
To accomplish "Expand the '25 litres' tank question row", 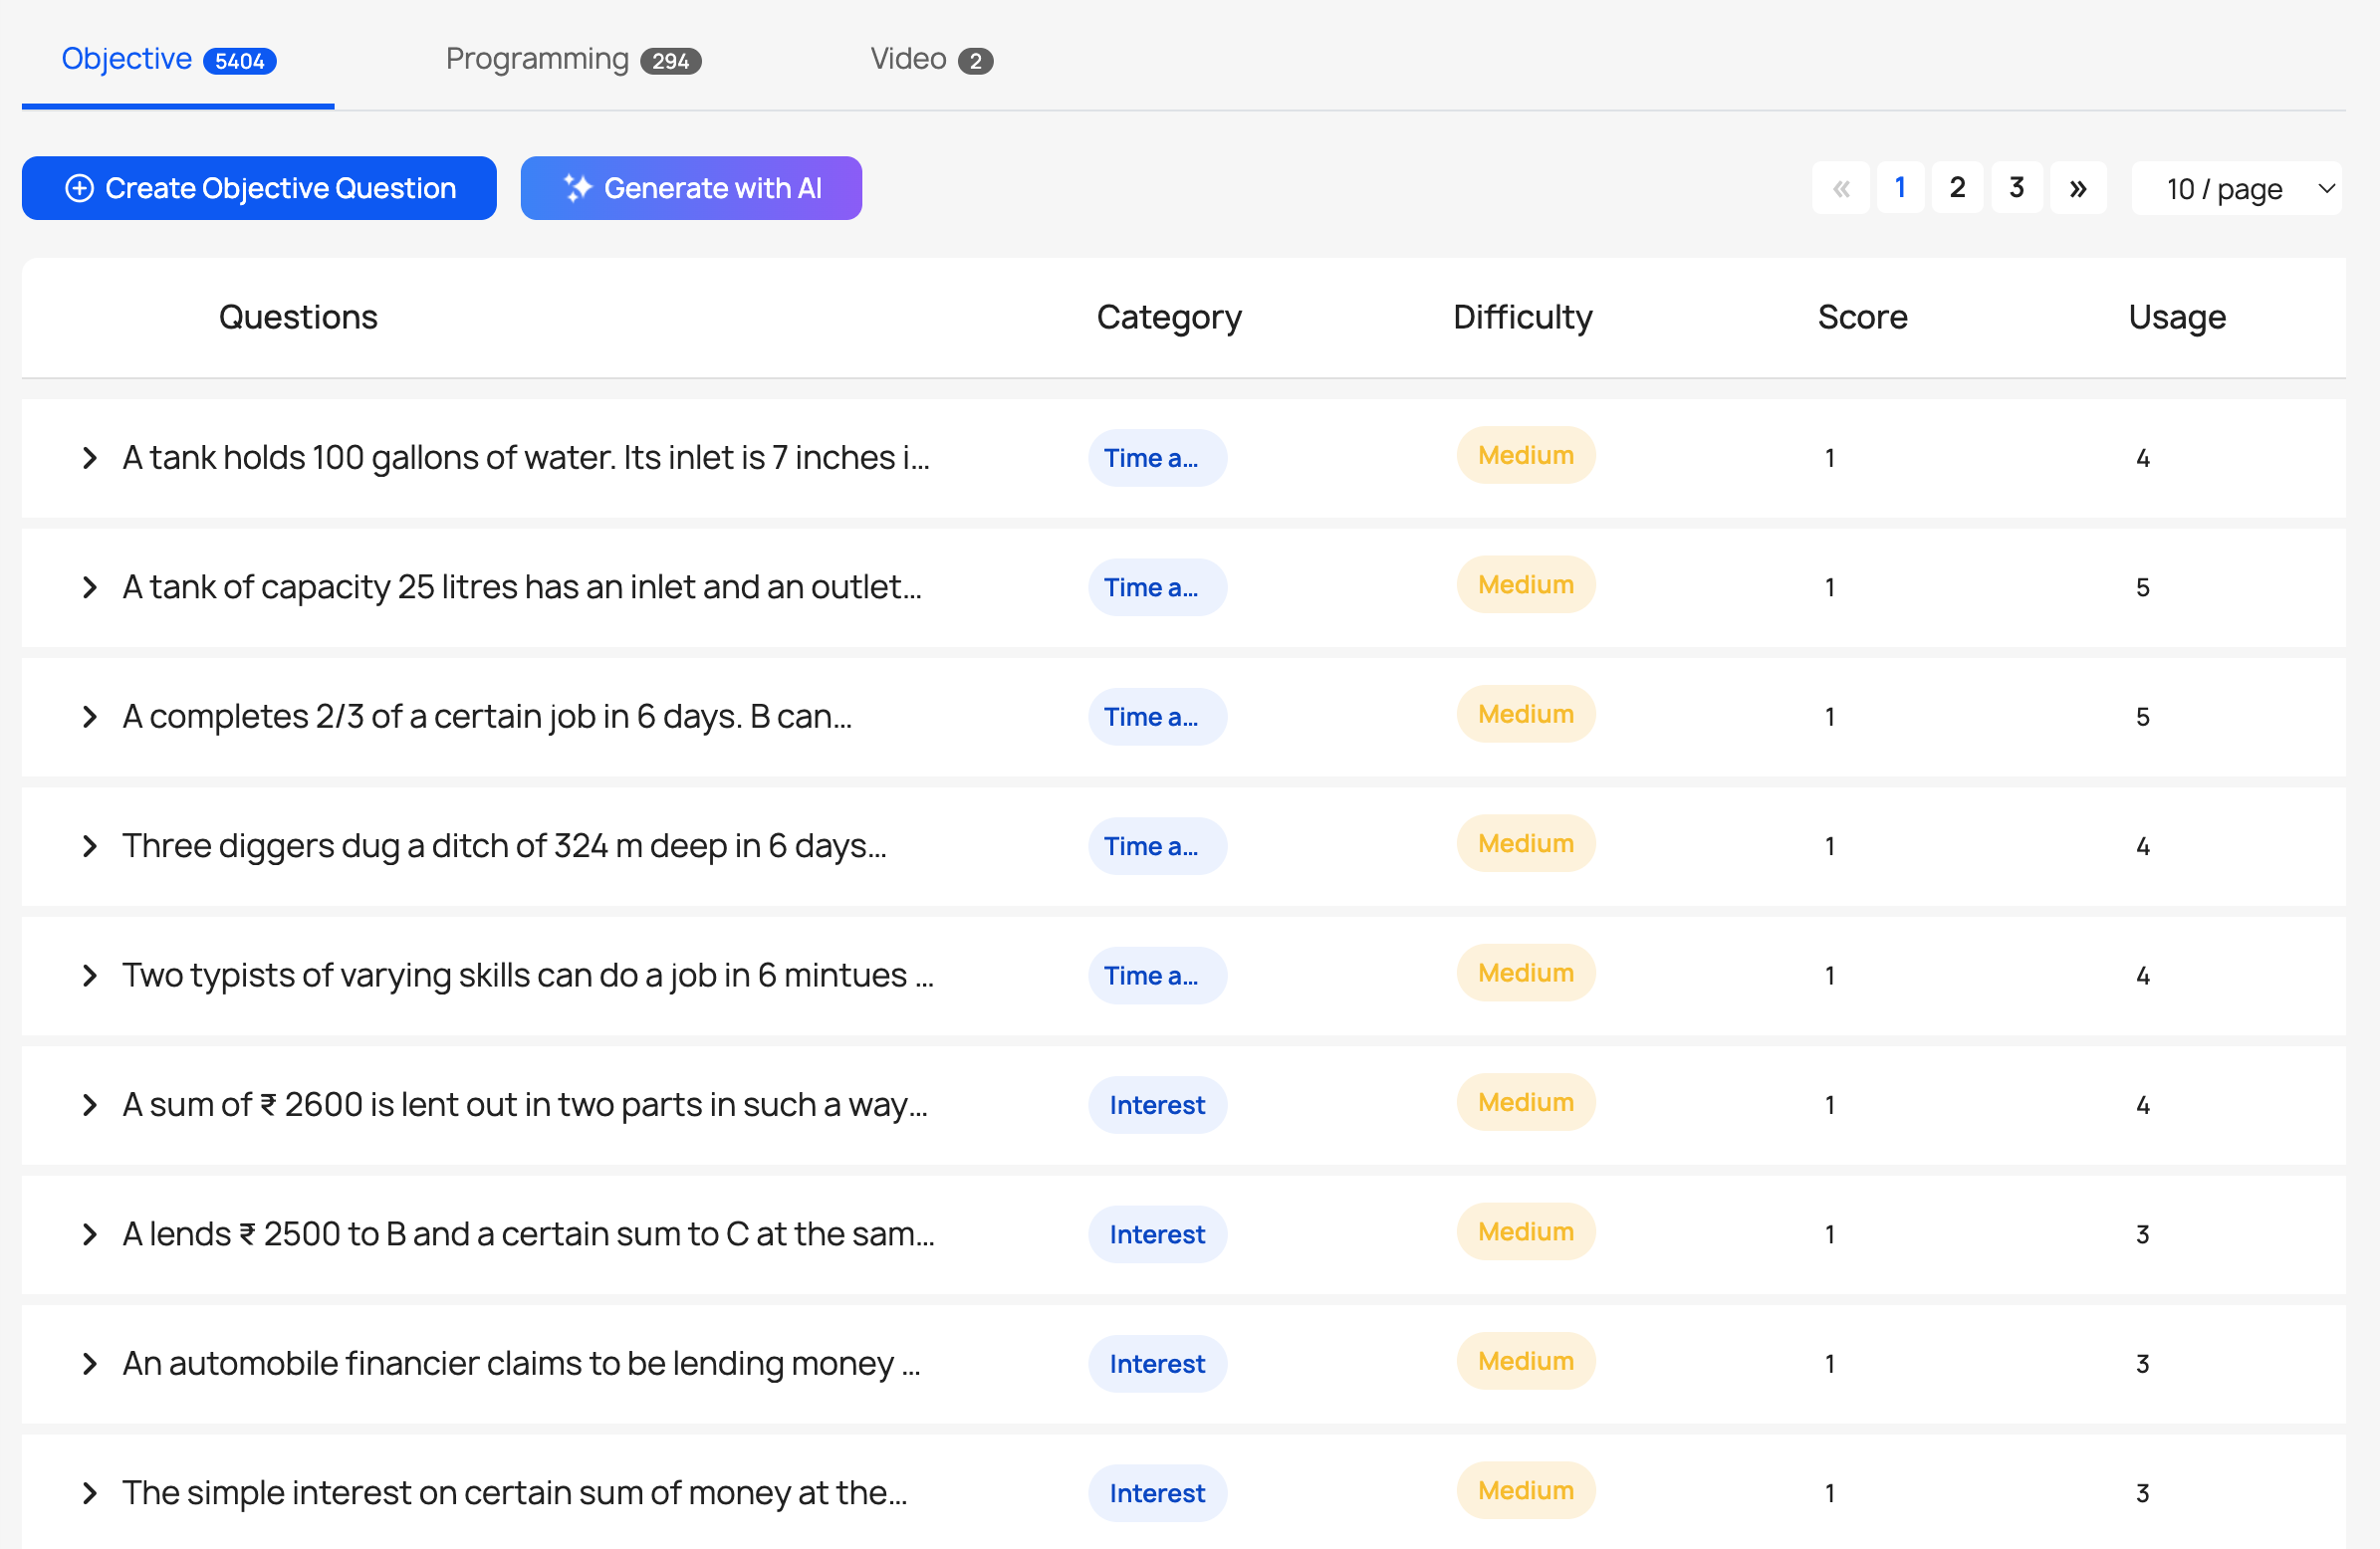I will coord(90,587).
